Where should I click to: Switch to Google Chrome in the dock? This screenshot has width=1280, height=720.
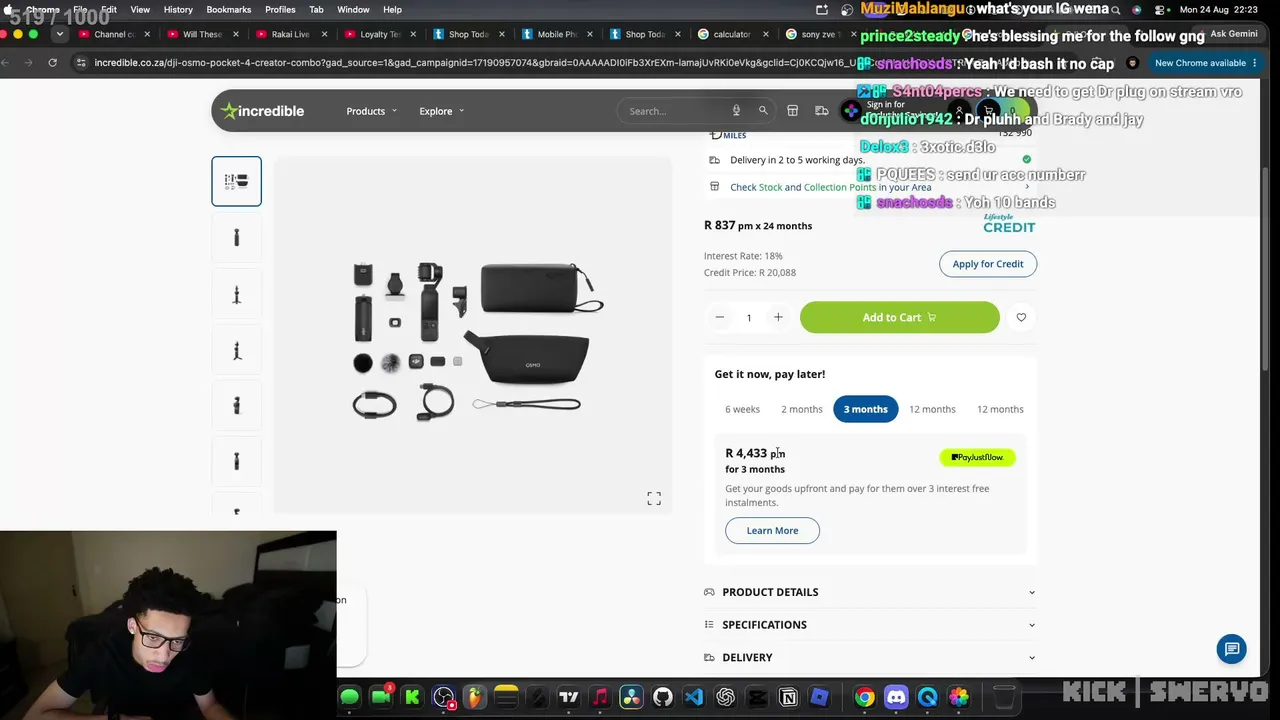tap(864, 697)
